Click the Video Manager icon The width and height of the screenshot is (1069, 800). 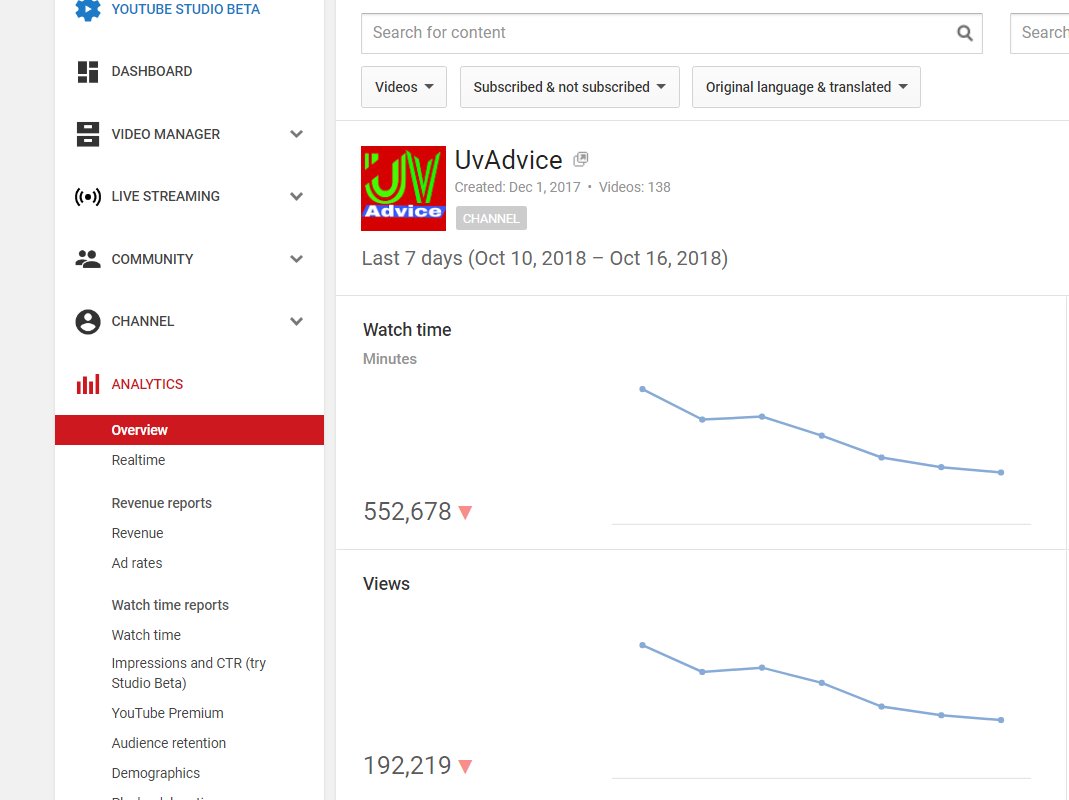(88, 134)
